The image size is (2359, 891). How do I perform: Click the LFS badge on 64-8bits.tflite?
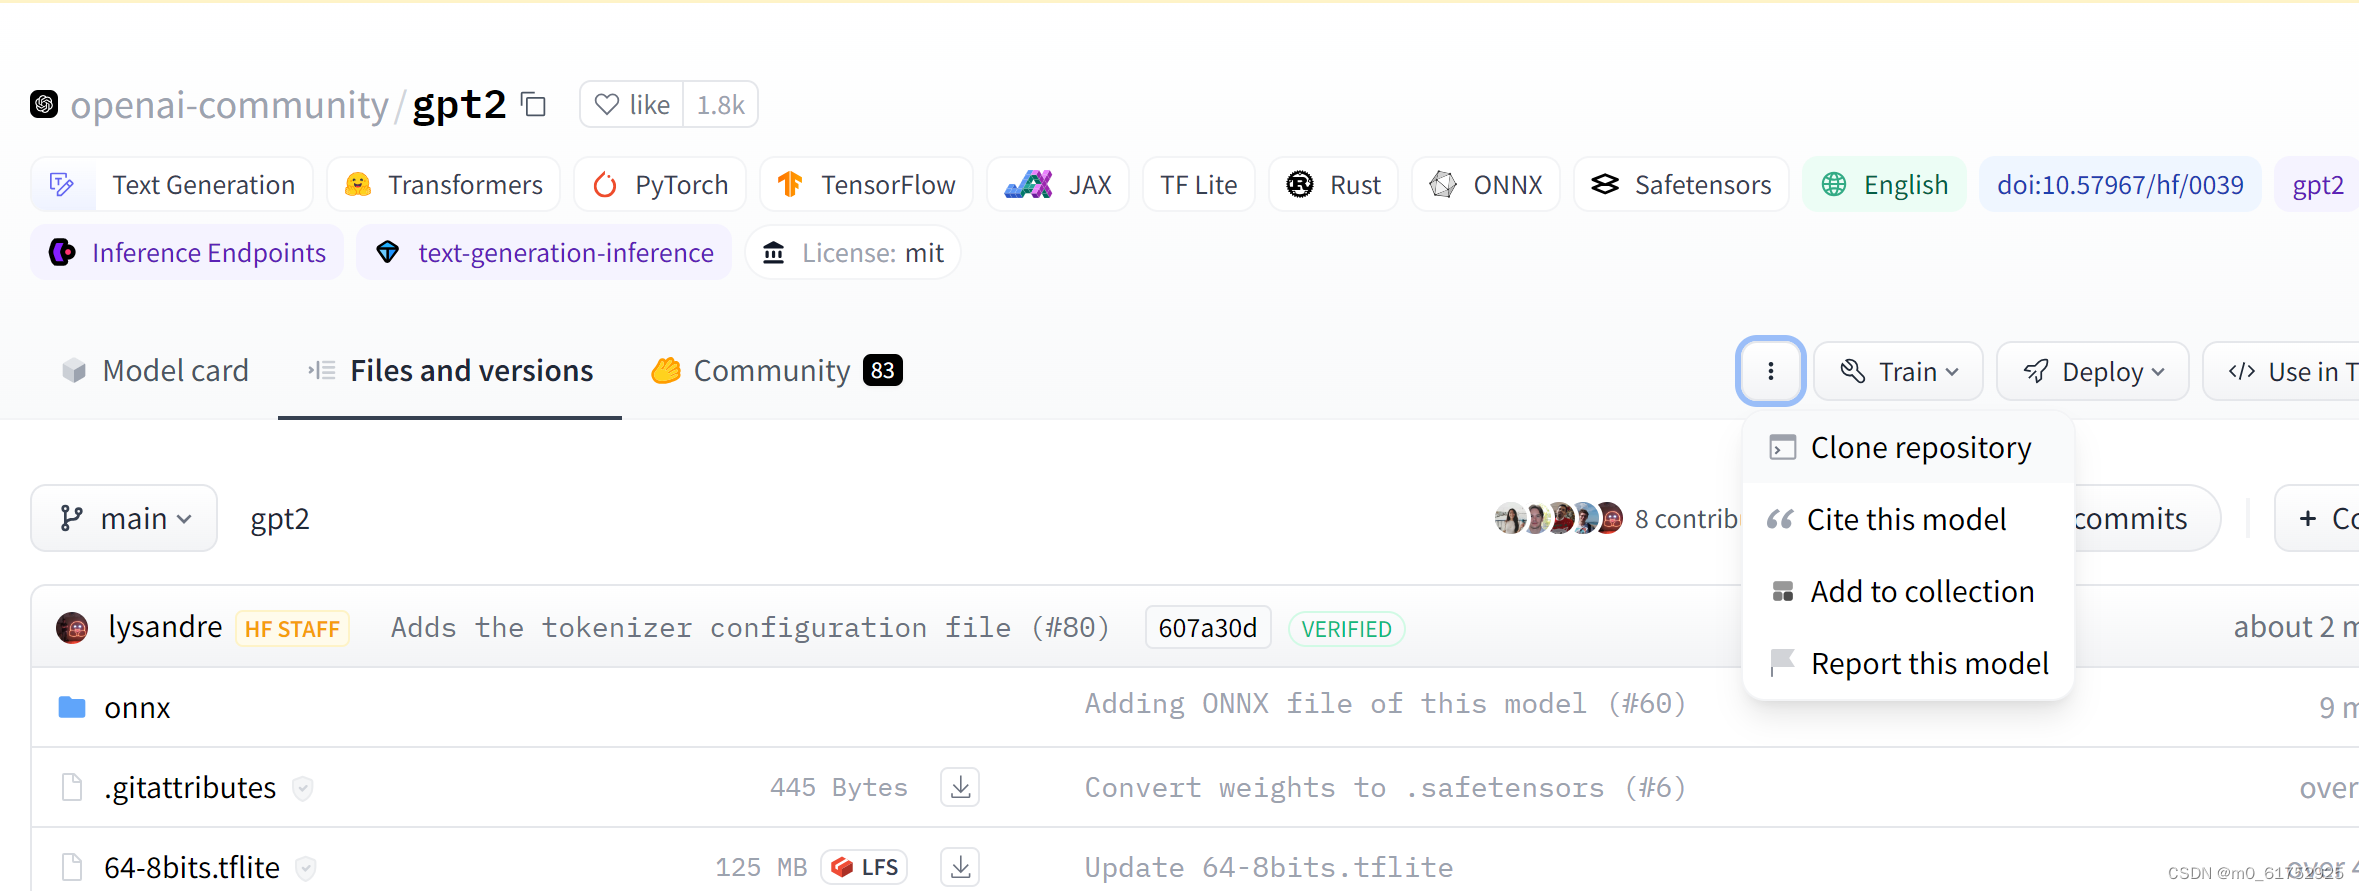tap(865, 867)
